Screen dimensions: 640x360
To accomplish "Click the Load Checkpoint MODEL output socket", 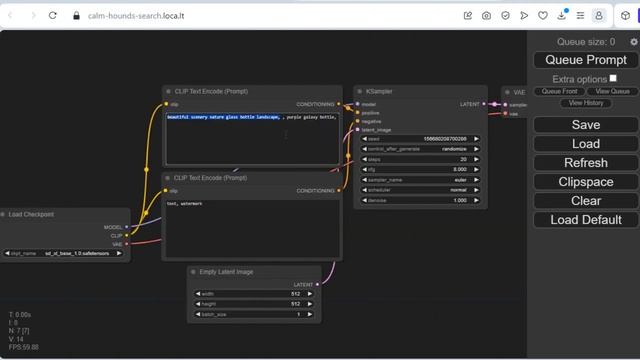I will tap(127, 227).
